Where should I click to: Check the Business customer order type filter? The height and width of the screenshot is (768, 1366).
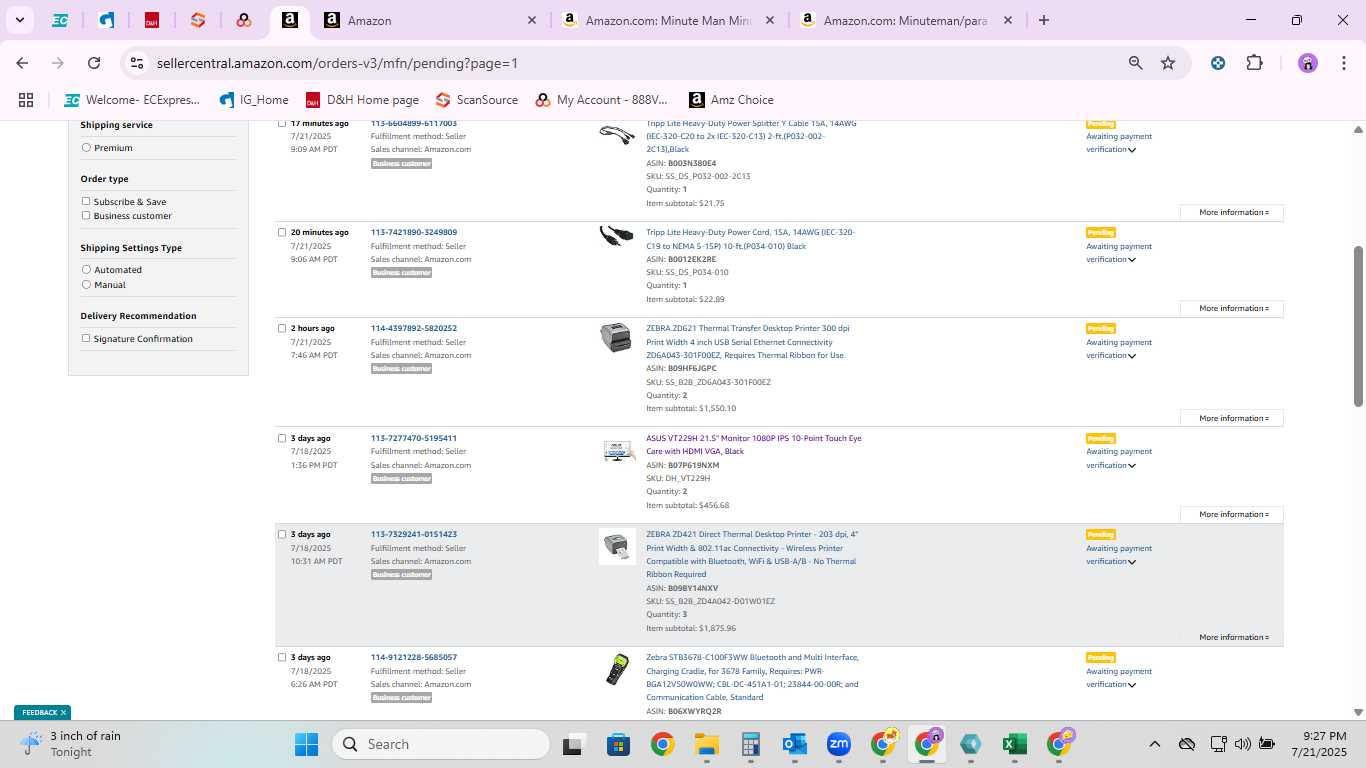(86, 216)
